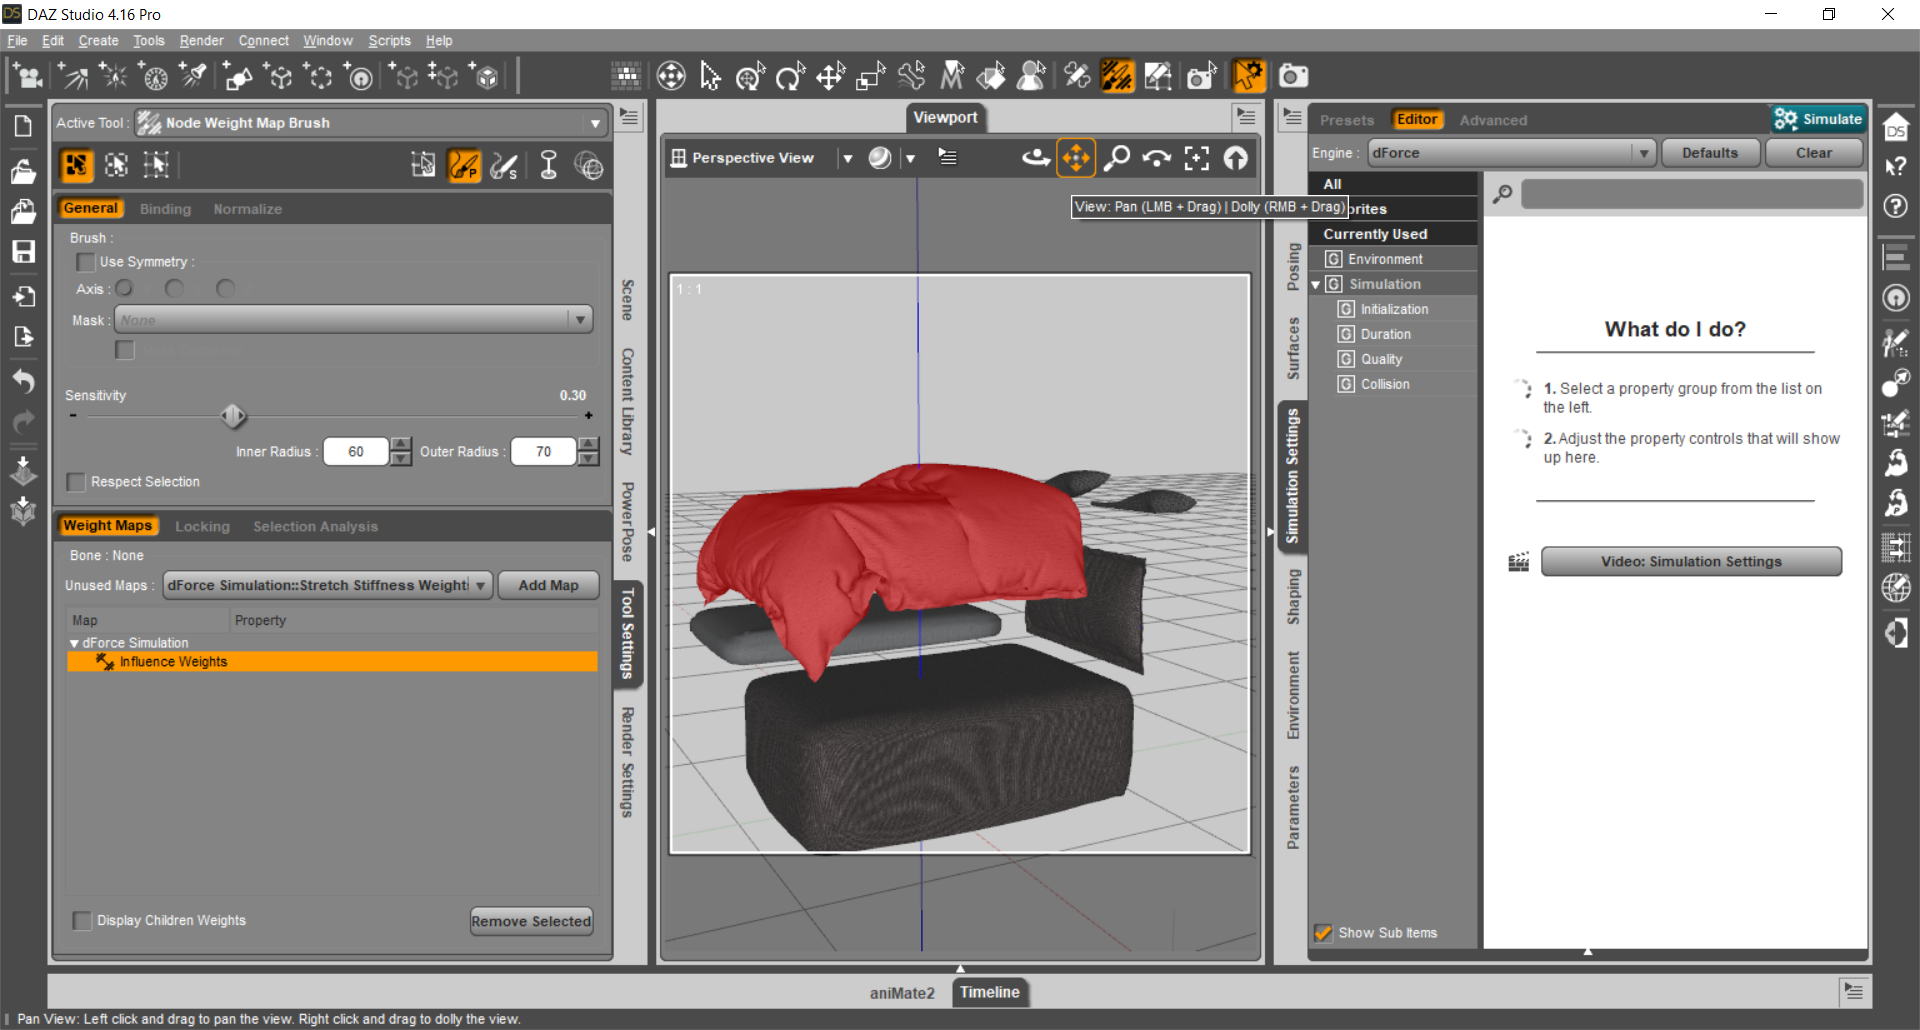Click the Node Weight Map Brush toolbar icon
The height and width of the screenshot is (1030, 1920).
coord(1117,76)
